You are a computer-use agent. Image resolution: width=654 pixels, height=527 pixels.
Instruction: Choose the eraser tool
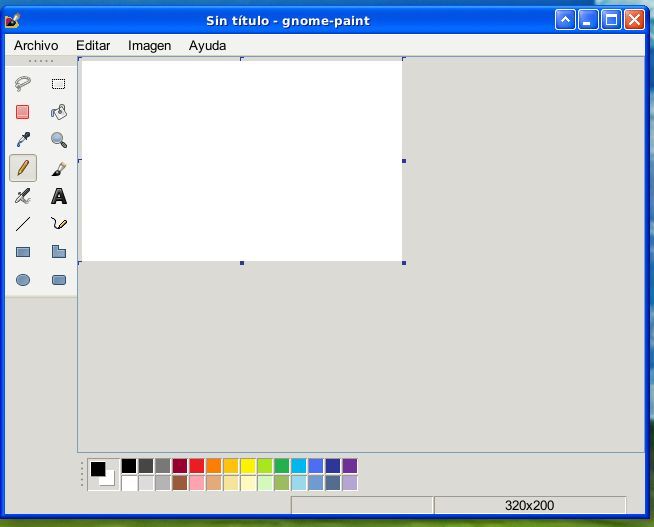tap(23, 112)
